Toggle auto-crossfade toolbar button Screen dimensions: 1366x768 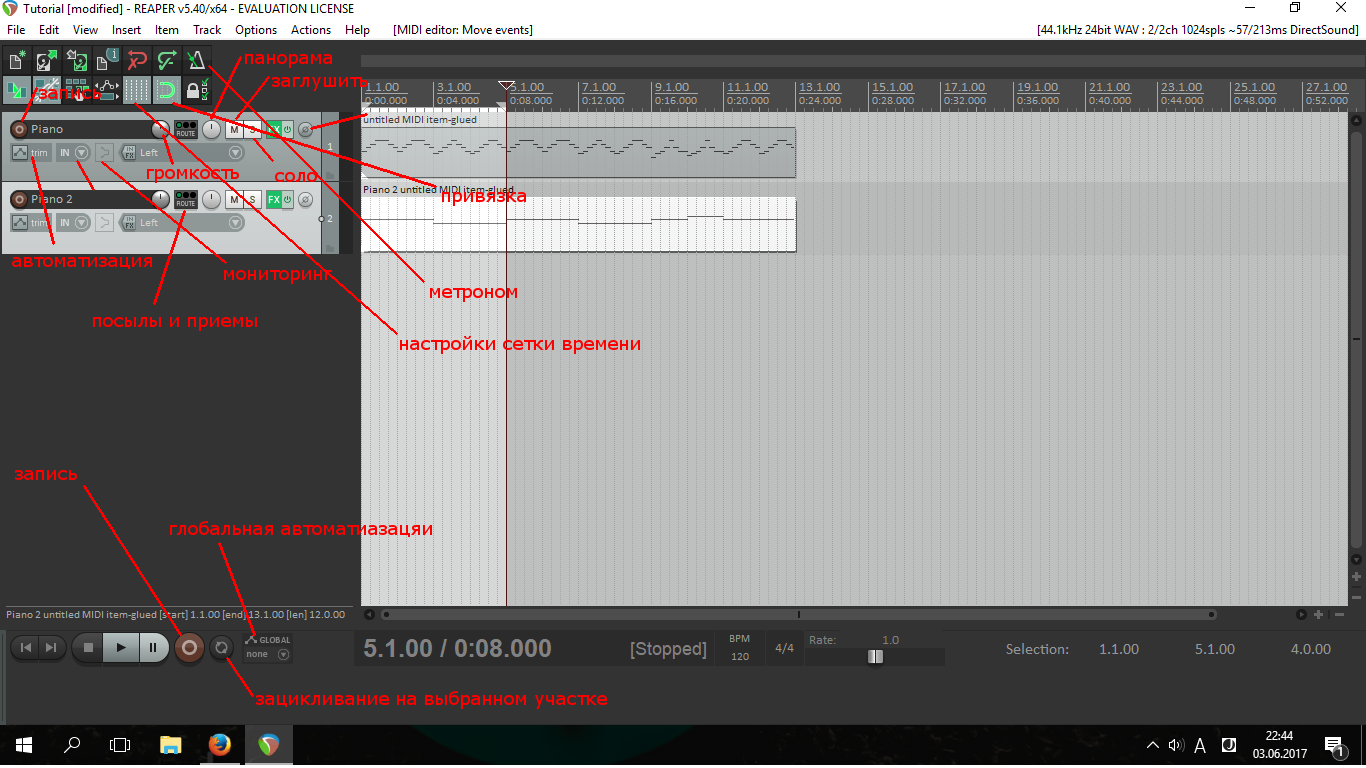(17, 90)
